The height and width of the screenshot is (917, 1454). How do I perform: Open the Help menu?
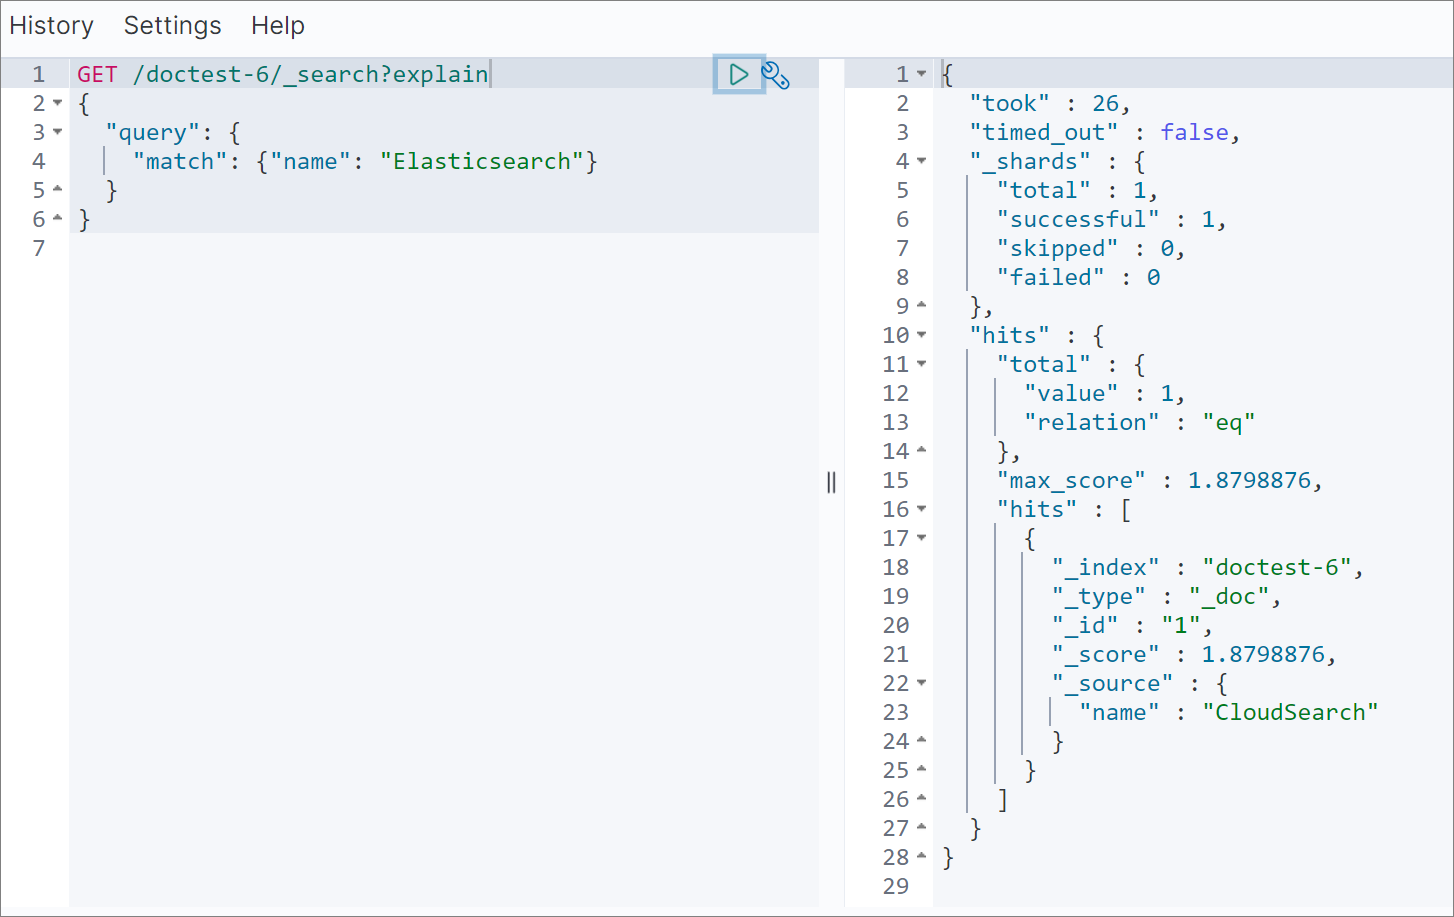278,25
